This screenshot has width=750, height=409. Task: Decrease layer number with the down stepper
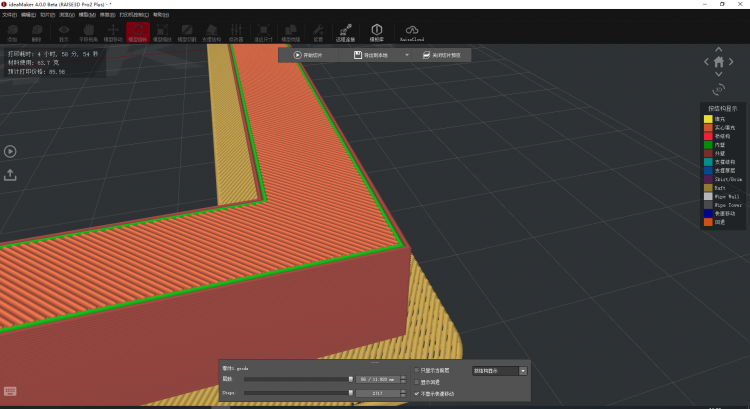(x=403, y=381)
